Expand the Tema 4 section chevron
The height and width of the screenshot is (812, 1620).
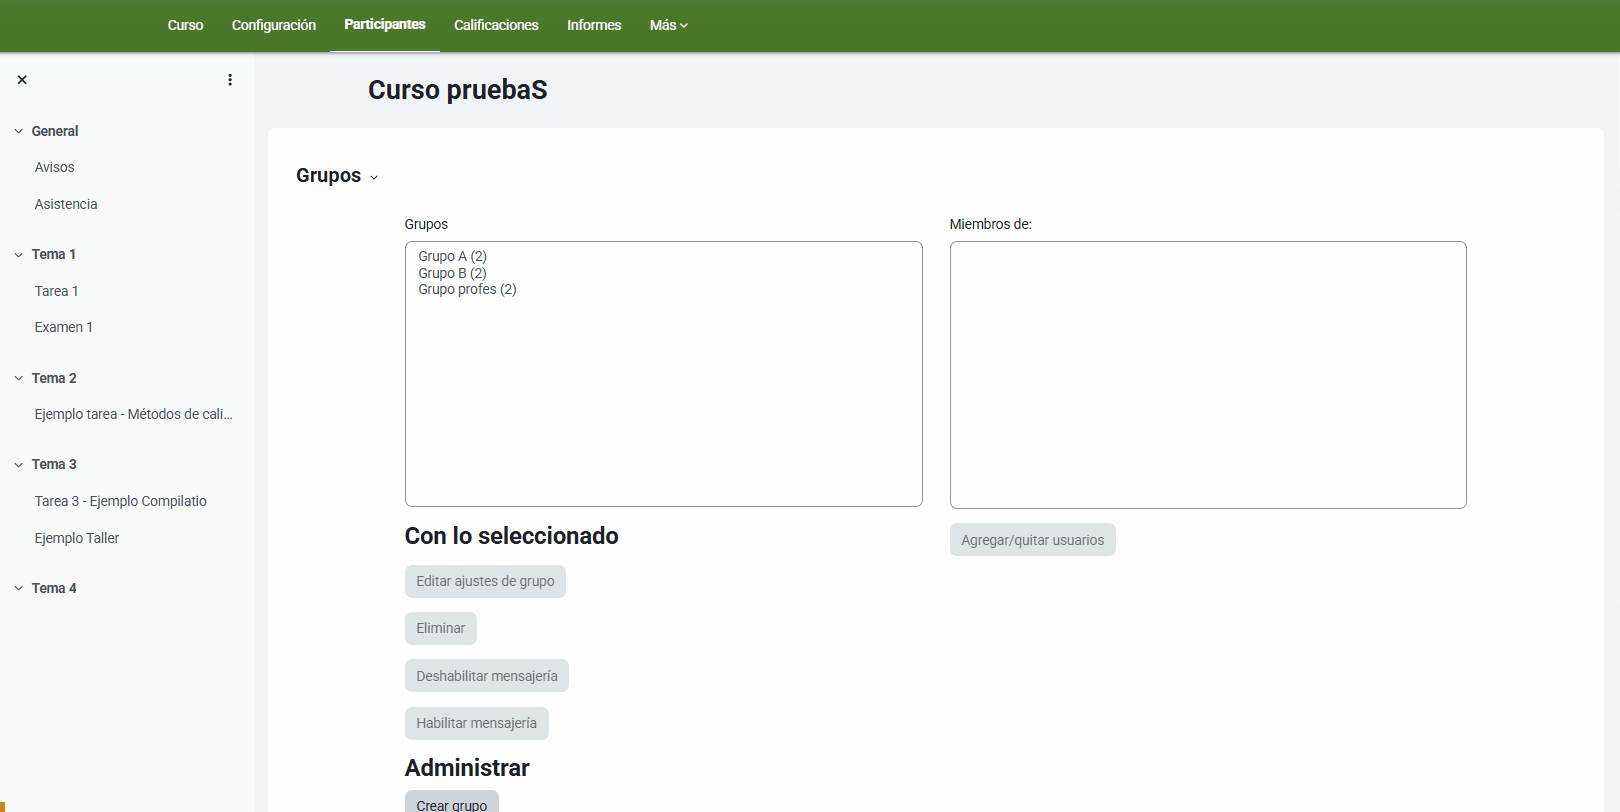coord(18,588)
